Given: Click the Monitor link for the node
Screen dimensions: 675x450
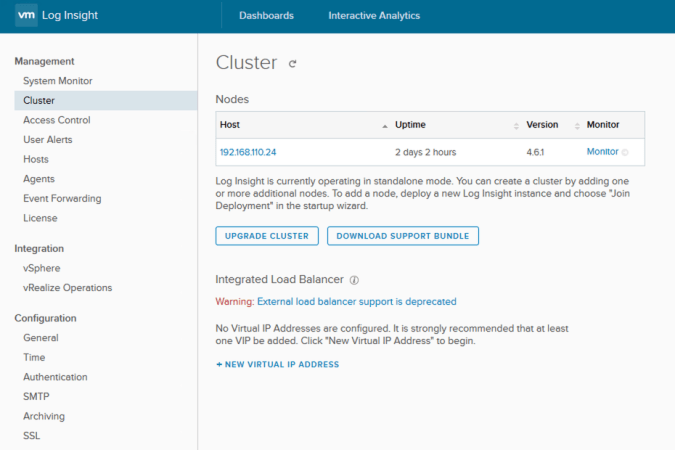Looking at the screenshot, I should [x=602, y=152].
